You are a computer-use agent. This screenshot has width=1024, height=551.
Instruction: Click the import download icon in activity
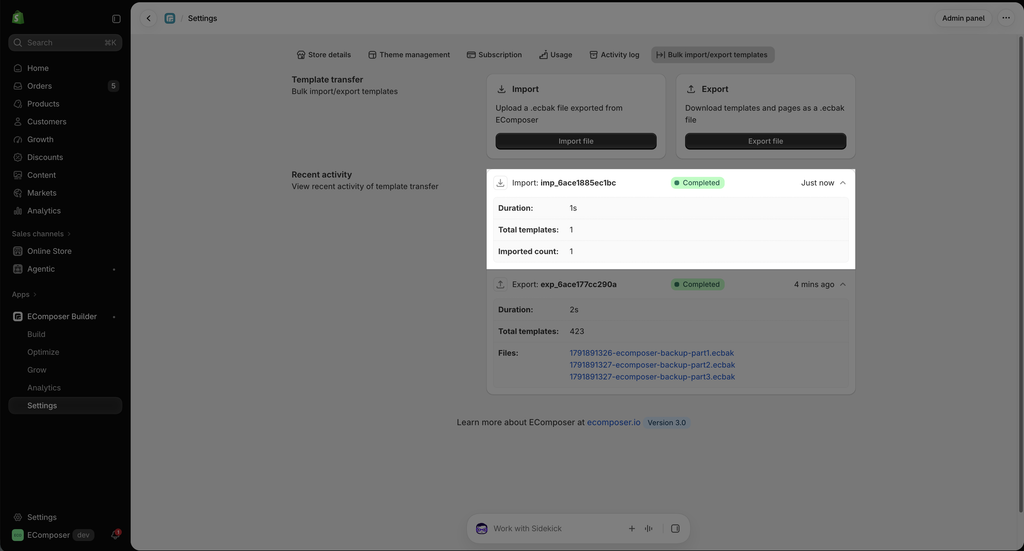coord(500,183)
